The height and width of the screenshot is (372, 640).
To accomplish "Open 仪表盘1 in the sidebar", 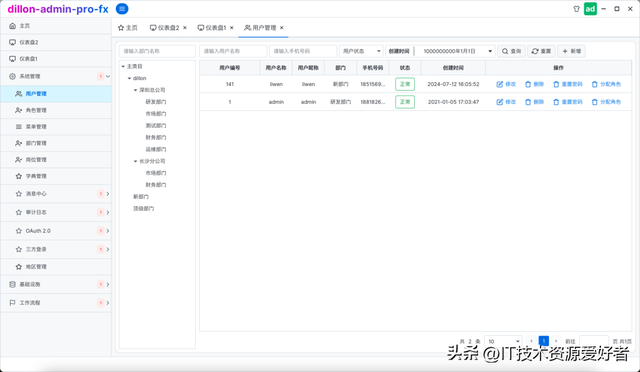I will [x=56, y=59].
